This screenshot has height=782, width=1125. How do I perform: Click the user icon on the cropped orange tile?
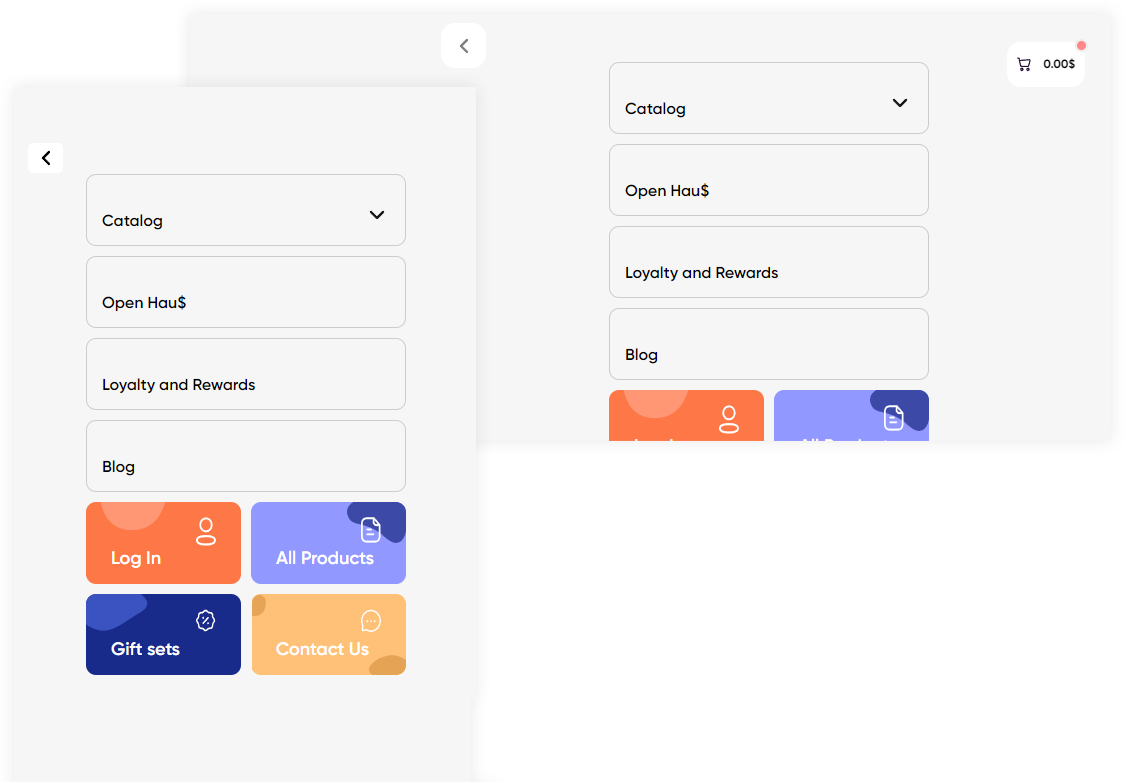coord(729,419)
